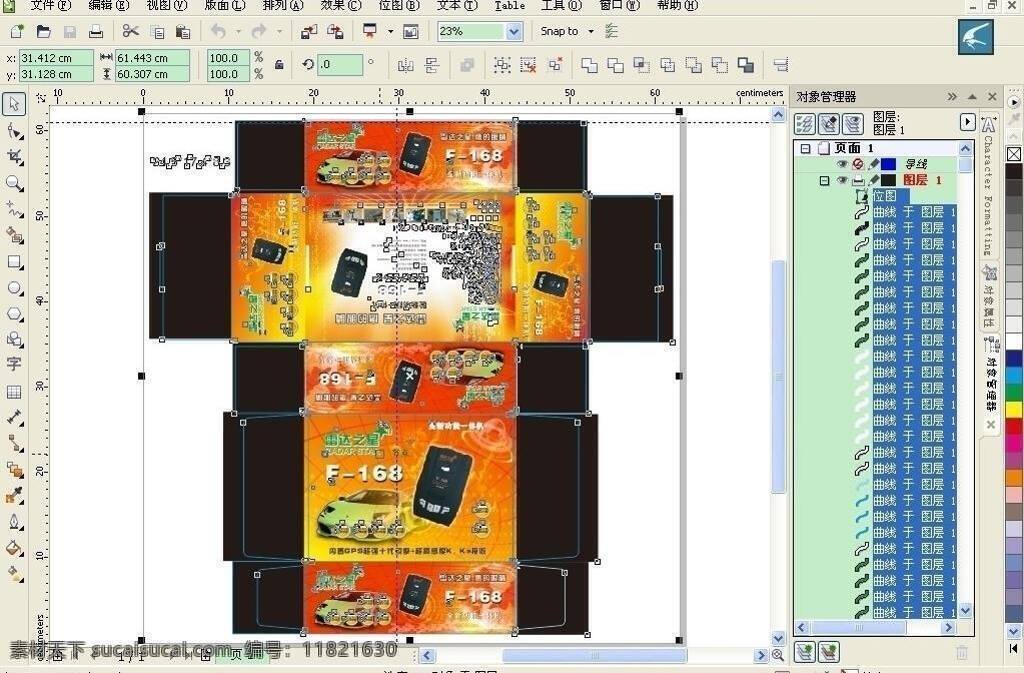This screenshot has height=673, width=1024.
Task: Click the 页面 1 page entry
Action: pos(854,148)
